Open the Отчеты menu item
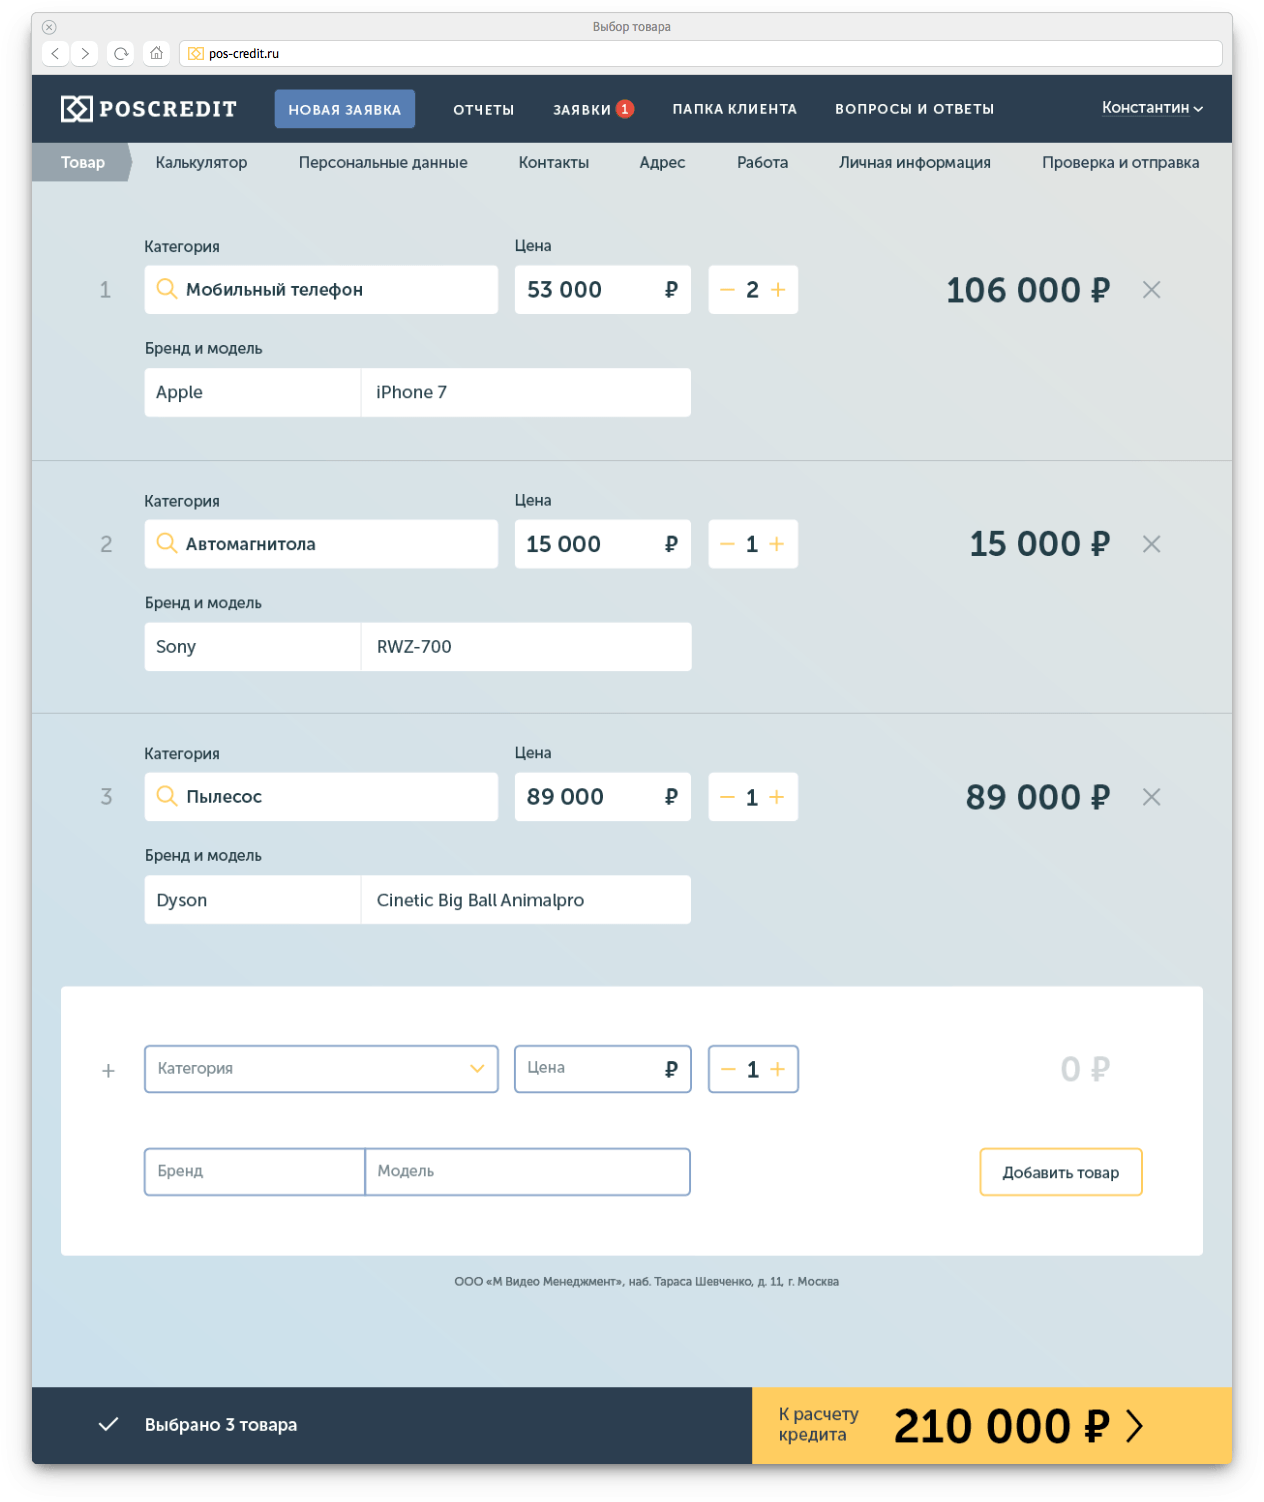Screen dimensions: 1264x1502 click(x=483, y=110)
